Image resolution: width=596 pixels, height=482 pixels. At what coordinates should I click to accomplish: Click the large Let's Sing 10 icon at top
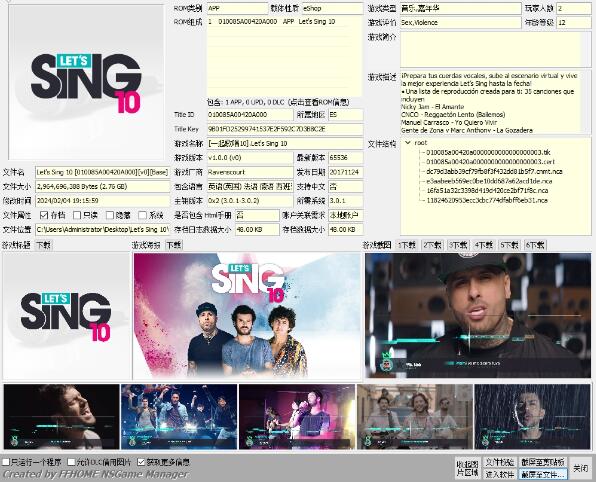click(86, 82)
